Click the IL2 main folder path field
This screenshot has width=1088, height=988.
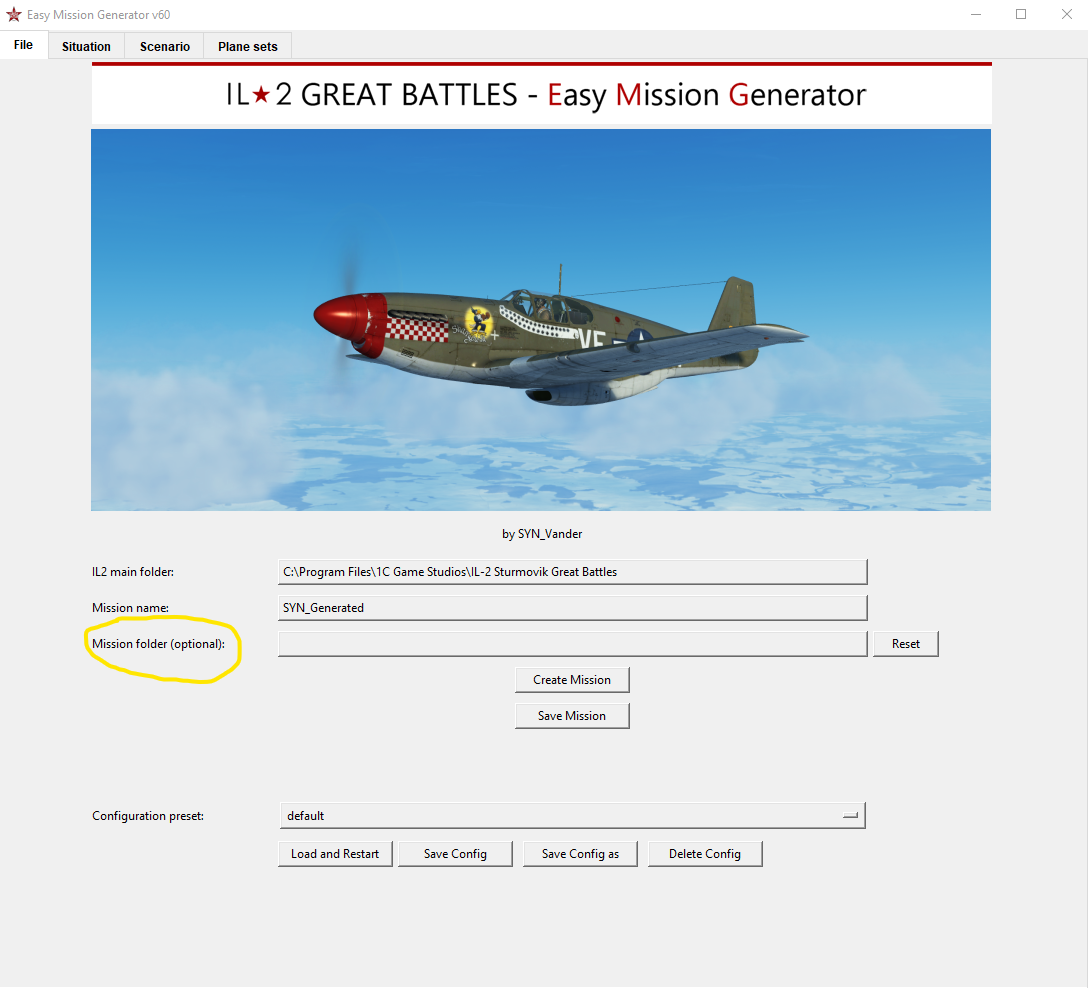pos(572,572)
